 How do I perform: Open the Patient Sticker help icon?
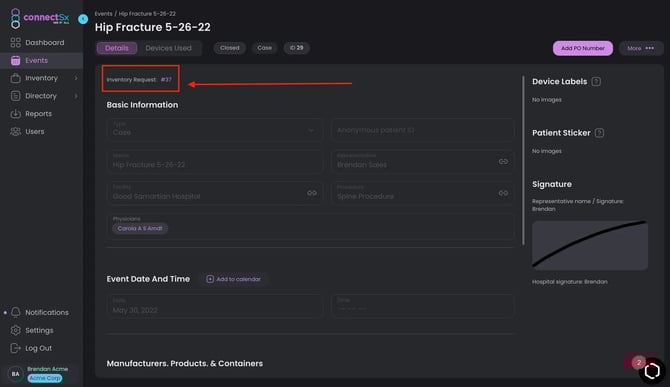pos(599,133)
